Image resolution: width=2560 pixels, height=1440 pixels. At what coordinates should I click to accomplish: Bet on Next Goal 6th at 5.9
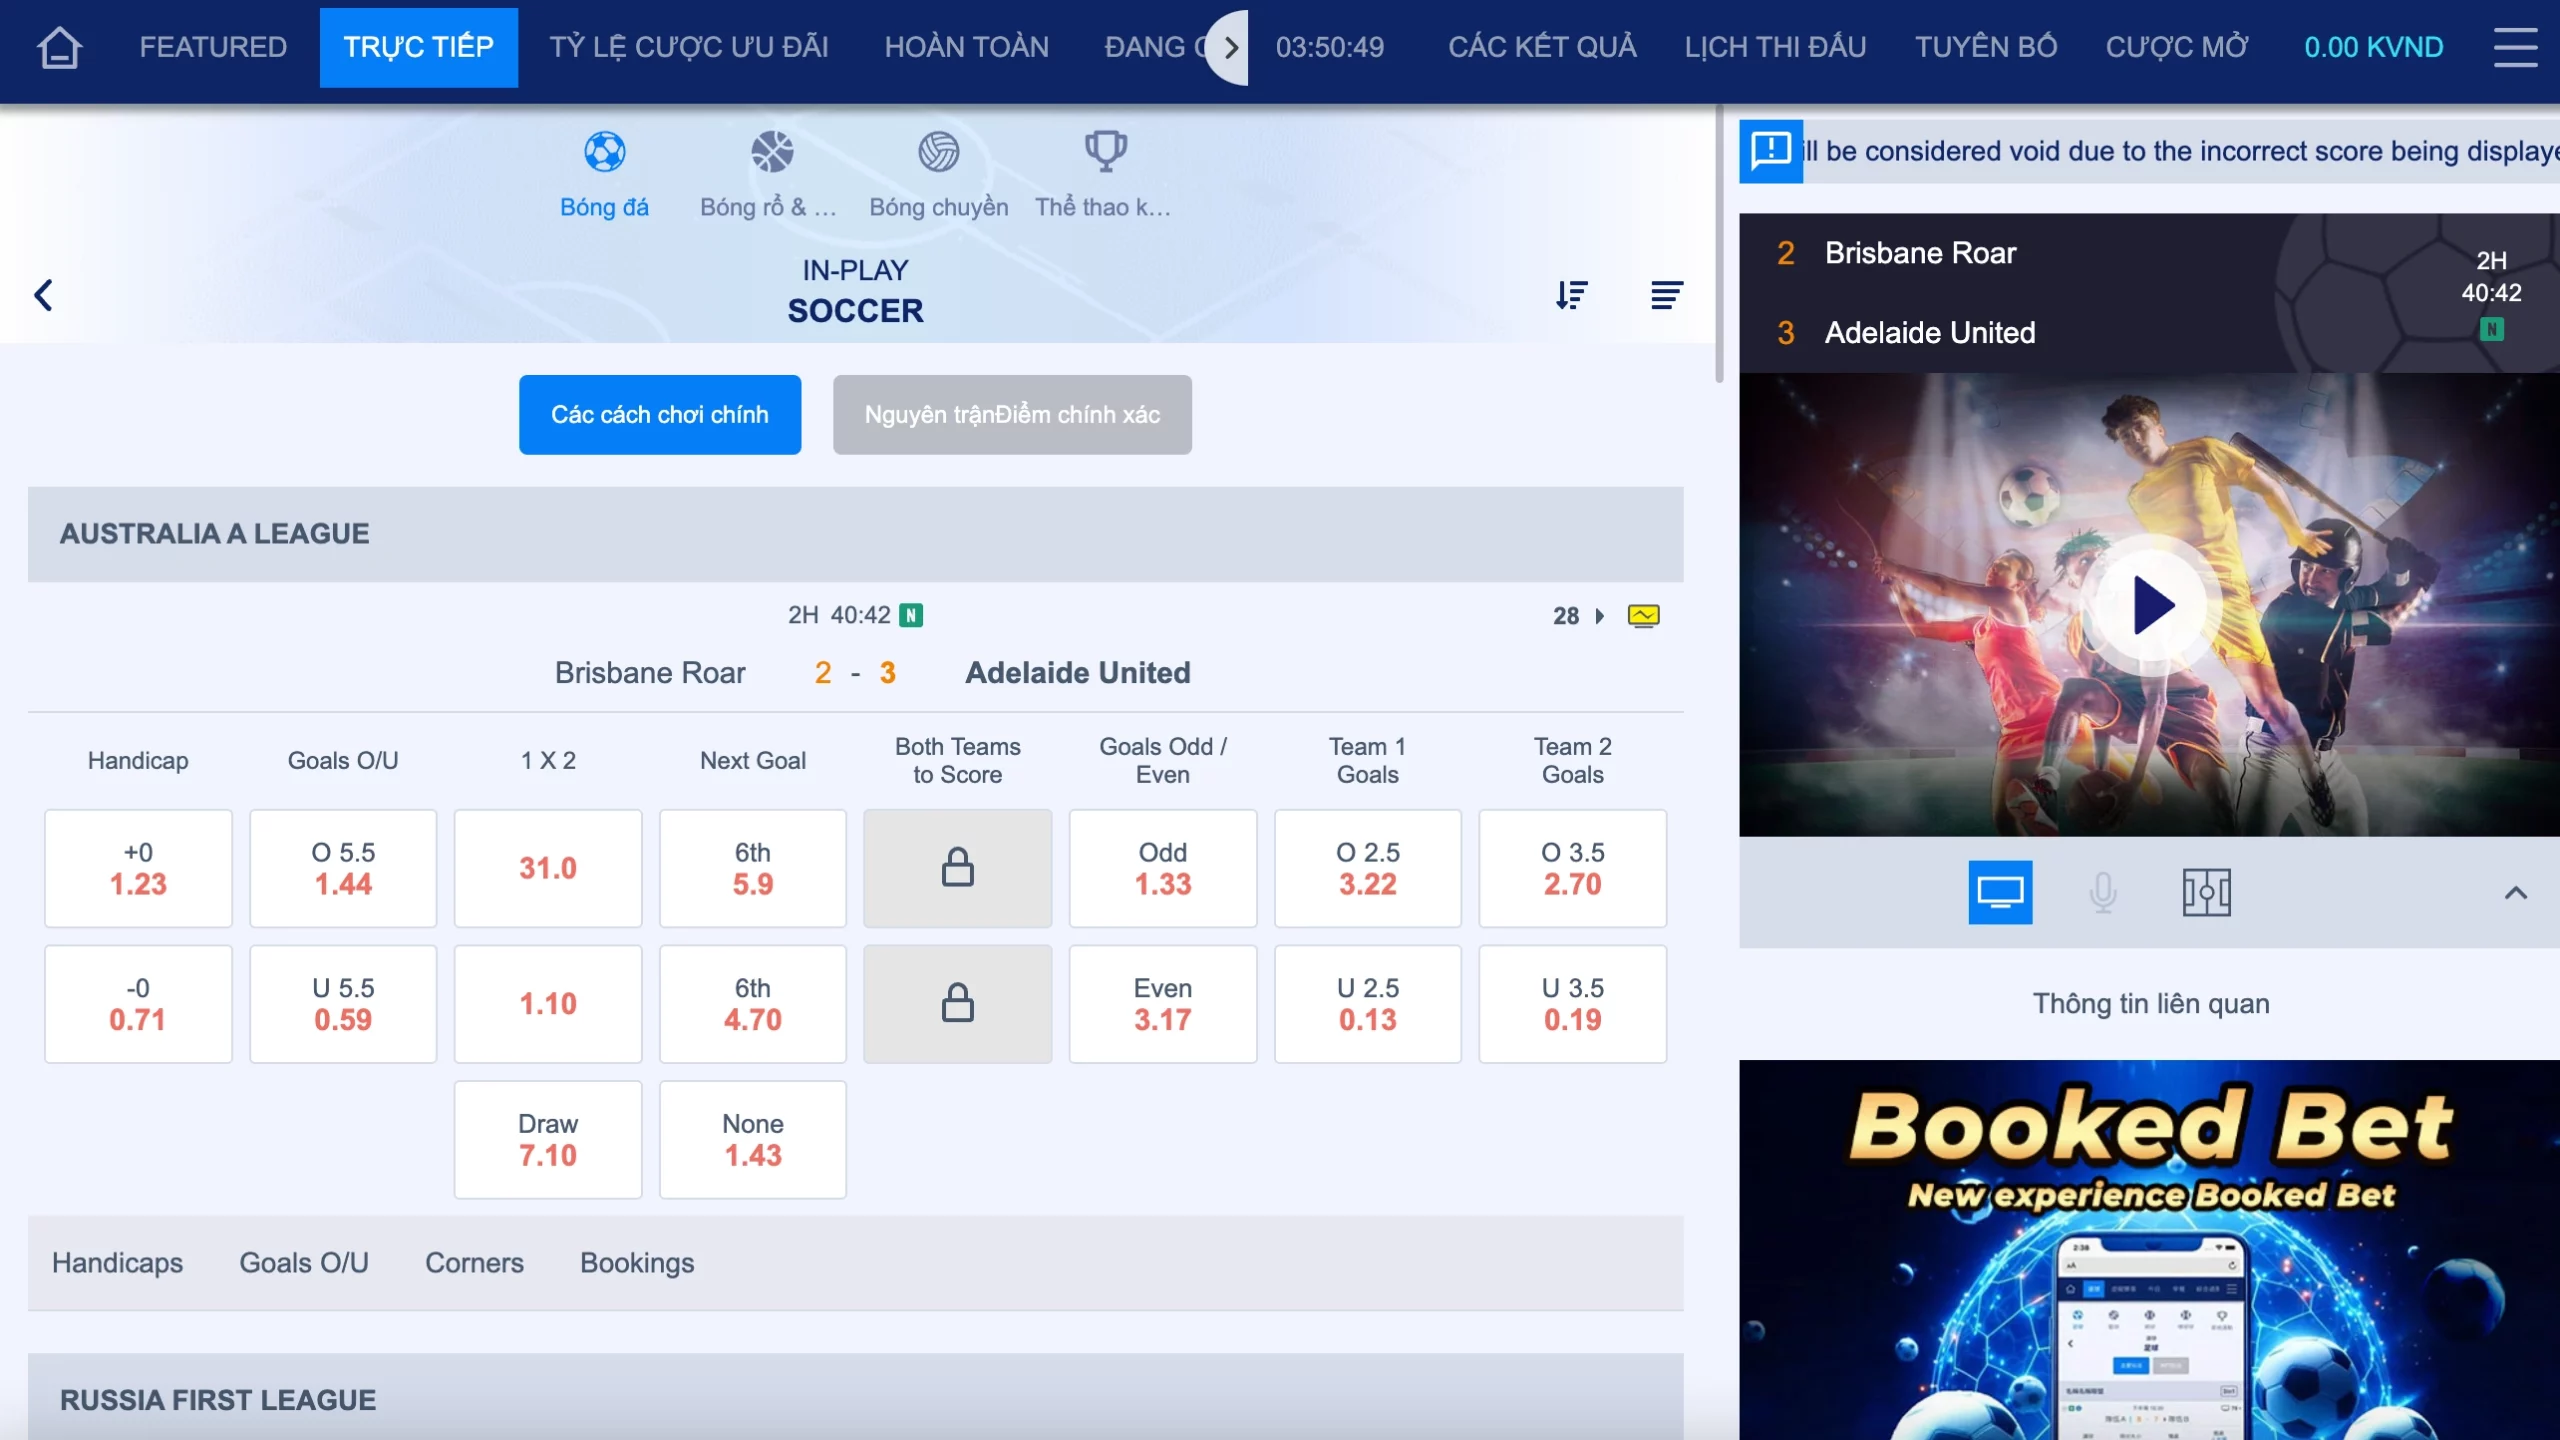coord(753,868)
